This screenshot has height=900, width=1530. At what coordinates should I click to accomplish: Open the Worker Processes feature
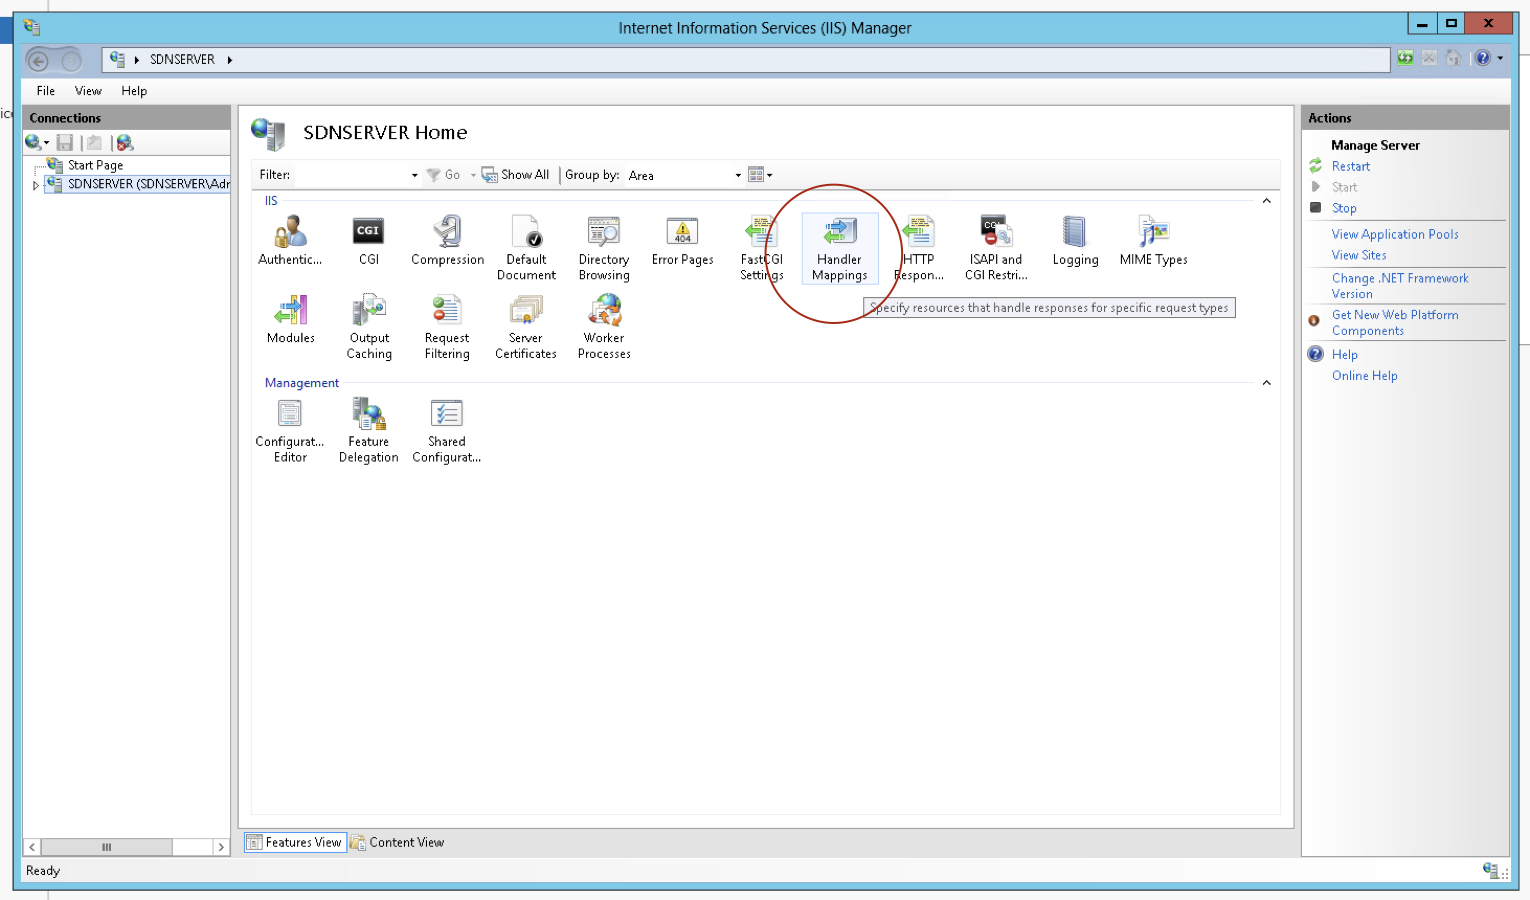point(604,327)
